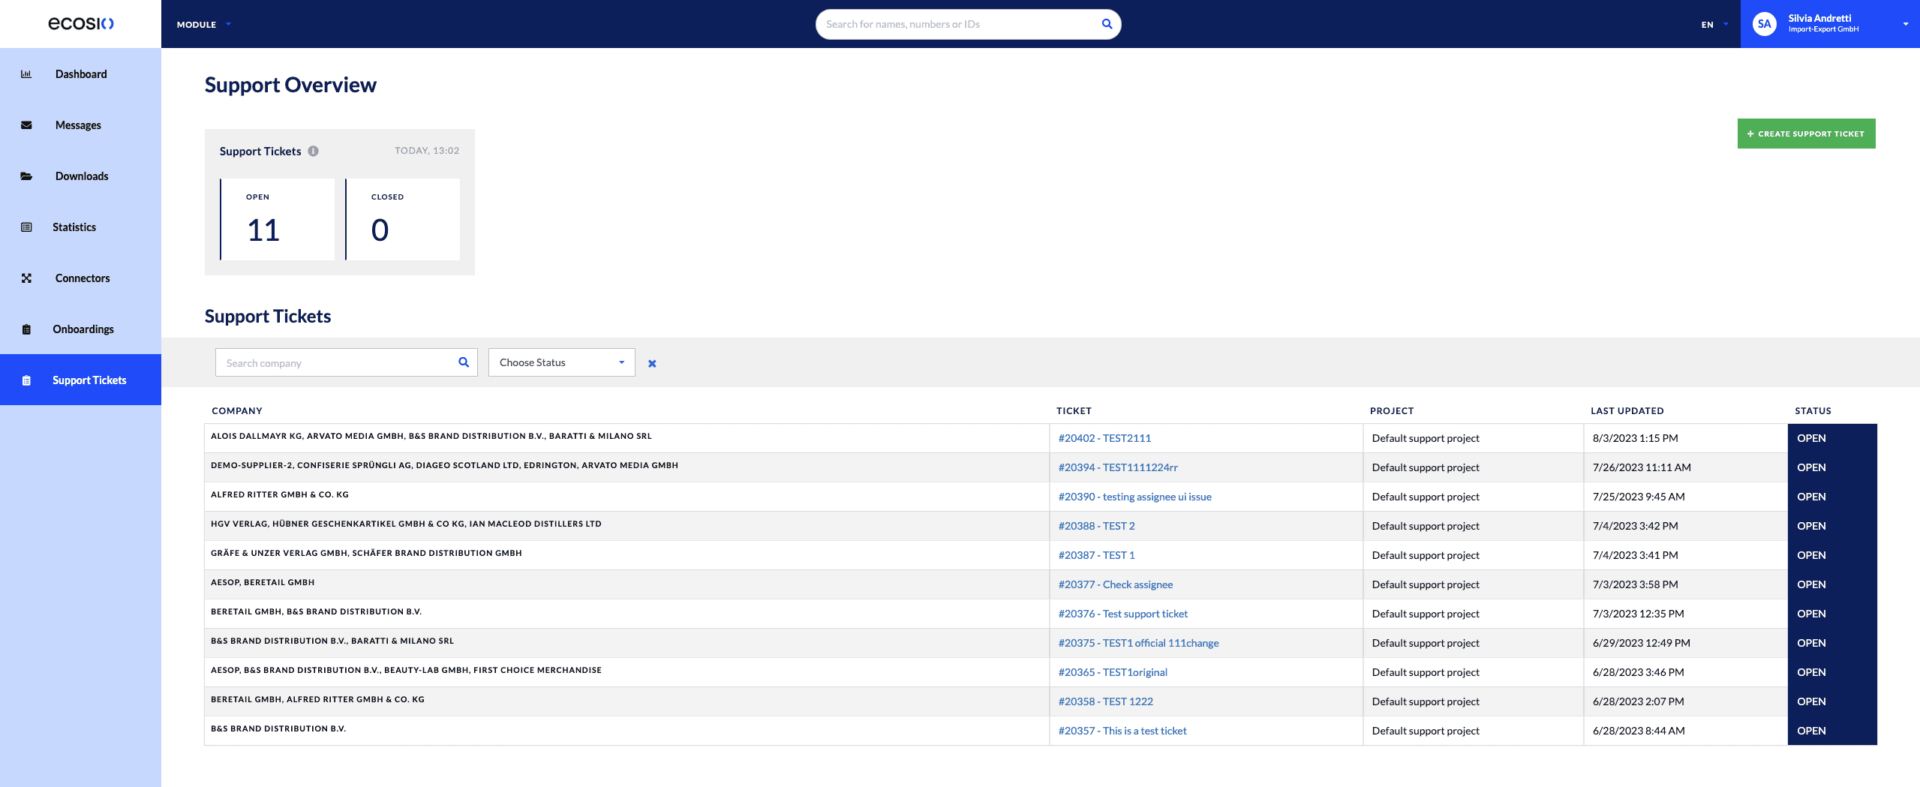Open ticket #20390 testing assignee ui issue

click(1134, 496)
